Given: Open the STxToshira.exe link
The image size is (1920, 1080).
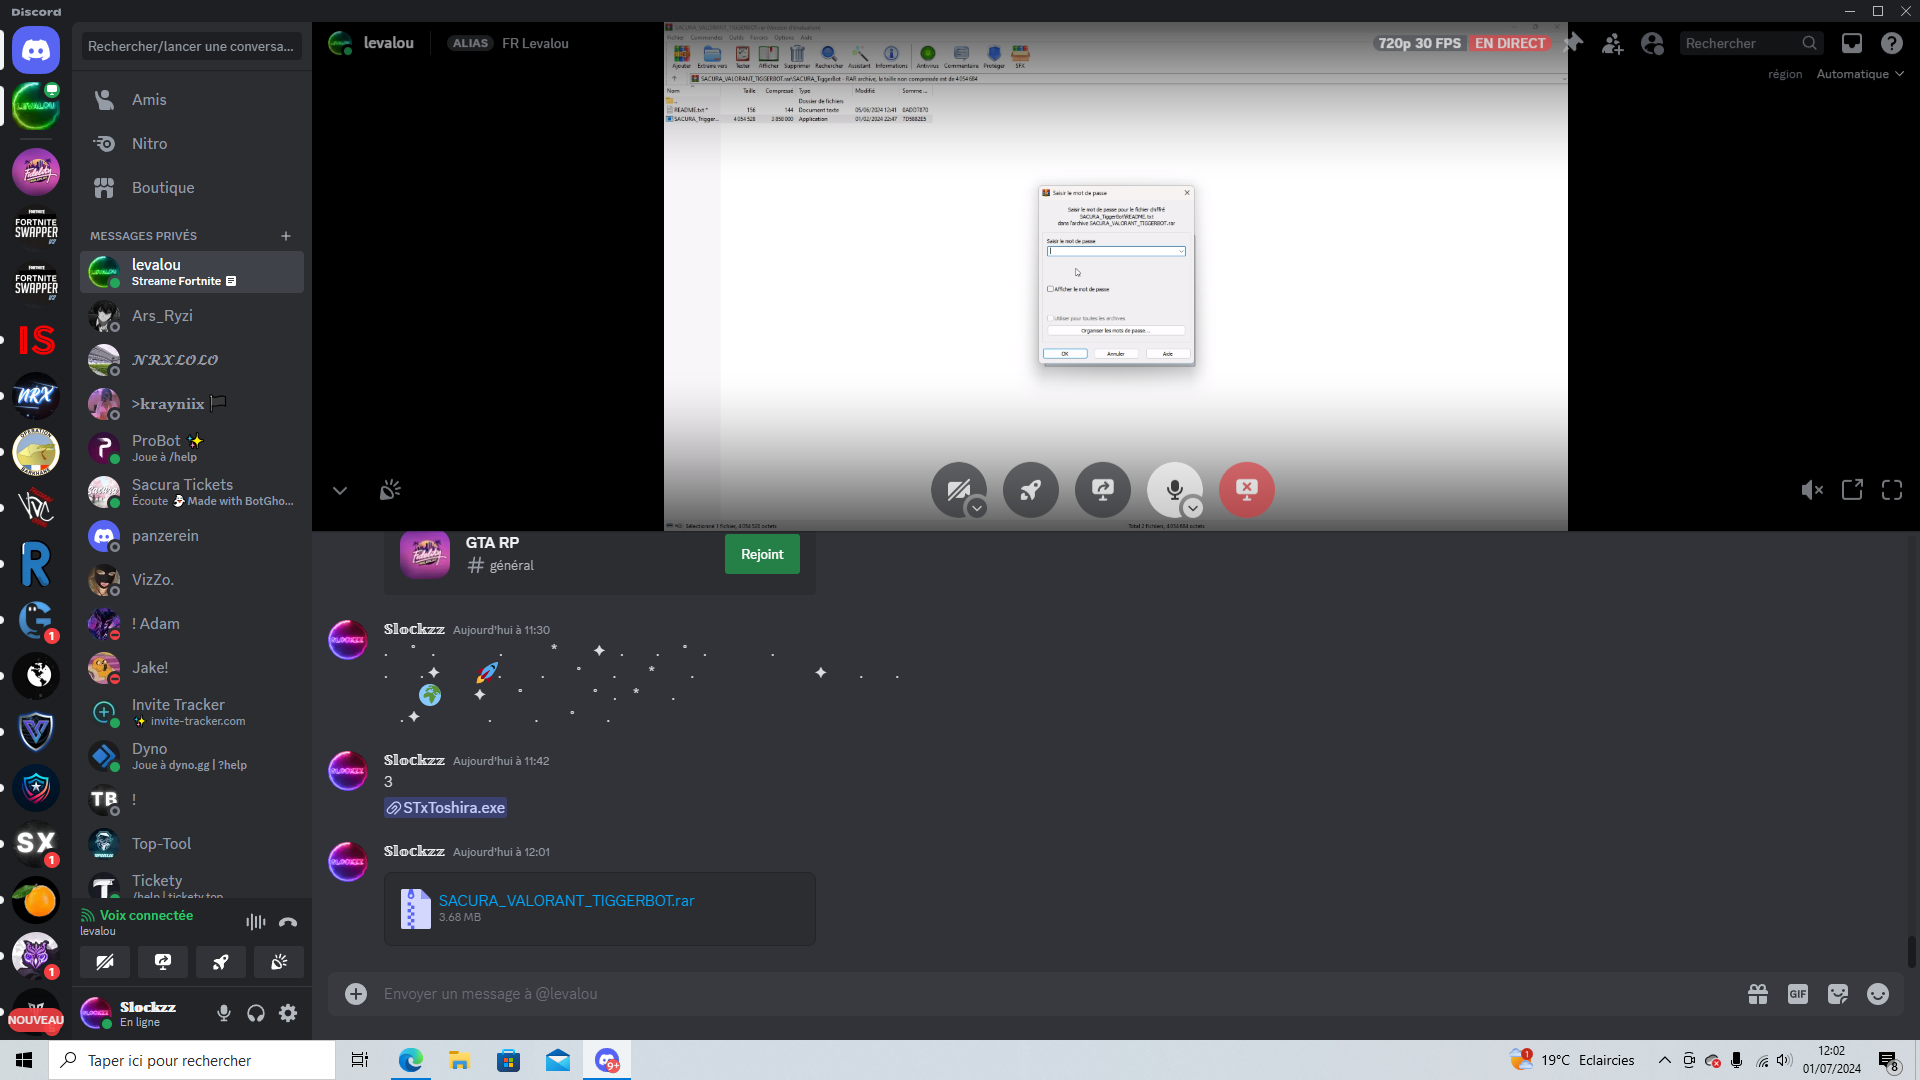Looking at the screenshot, I should tap(446, 808).
